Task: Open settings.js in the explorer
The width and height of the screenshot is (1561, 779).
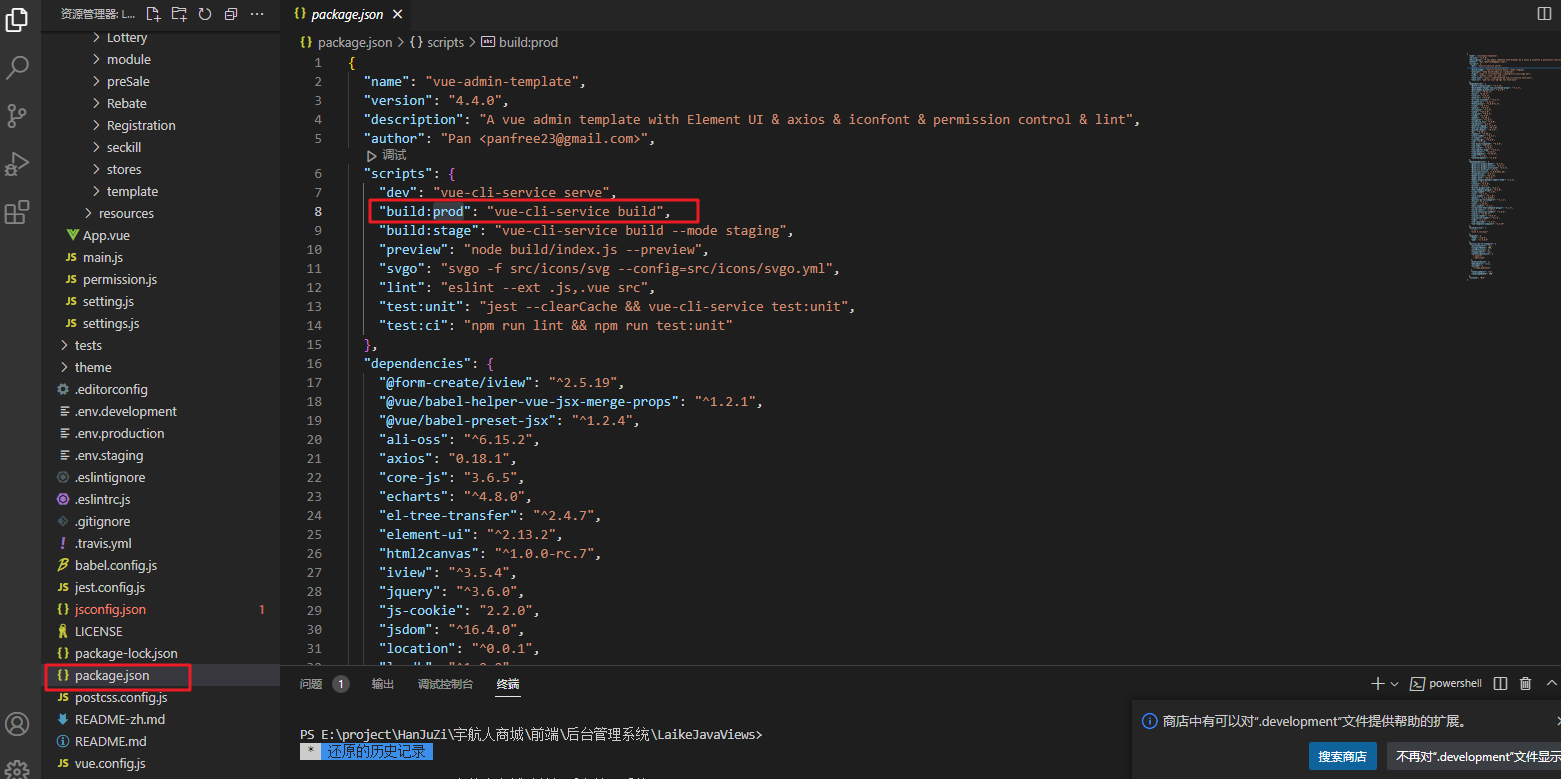Action: point(111,323)
